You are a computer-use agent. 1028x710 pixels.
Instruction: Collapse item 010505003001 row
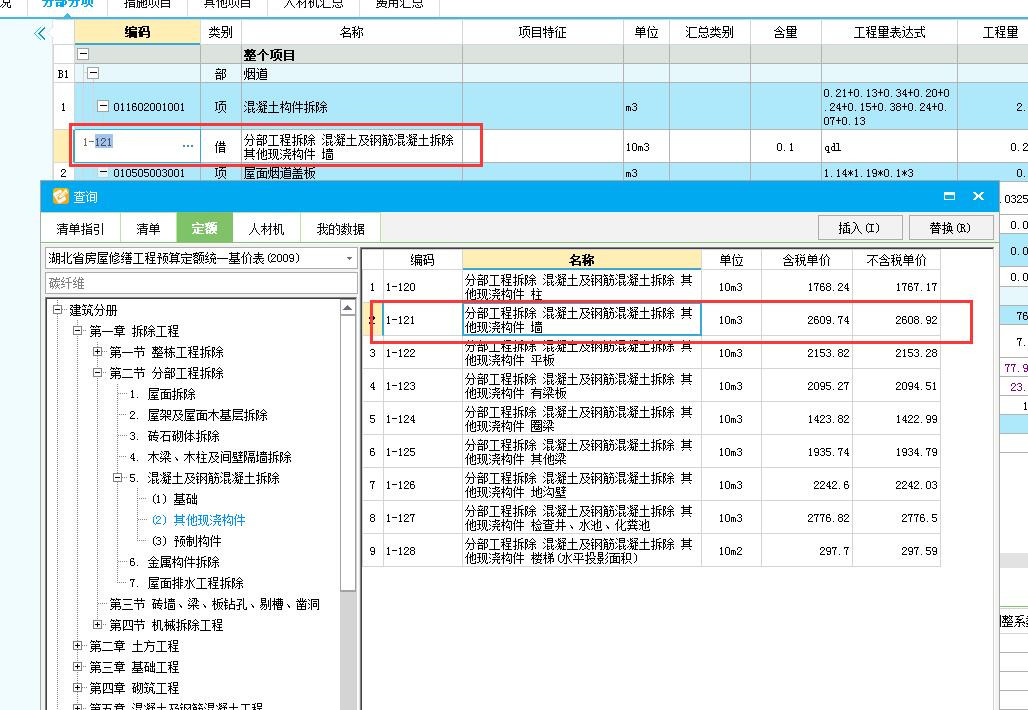pyautogui.click(x=103, y=173)
